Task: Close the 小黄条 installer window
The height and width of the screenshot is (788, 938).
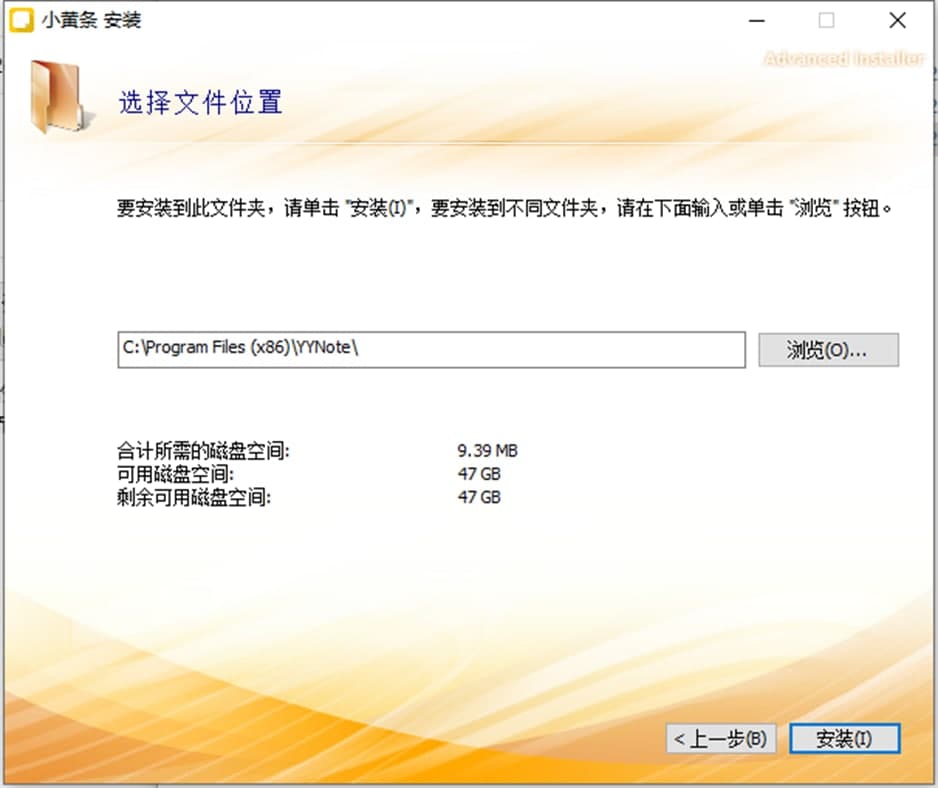Action: [x=895, y=20]
